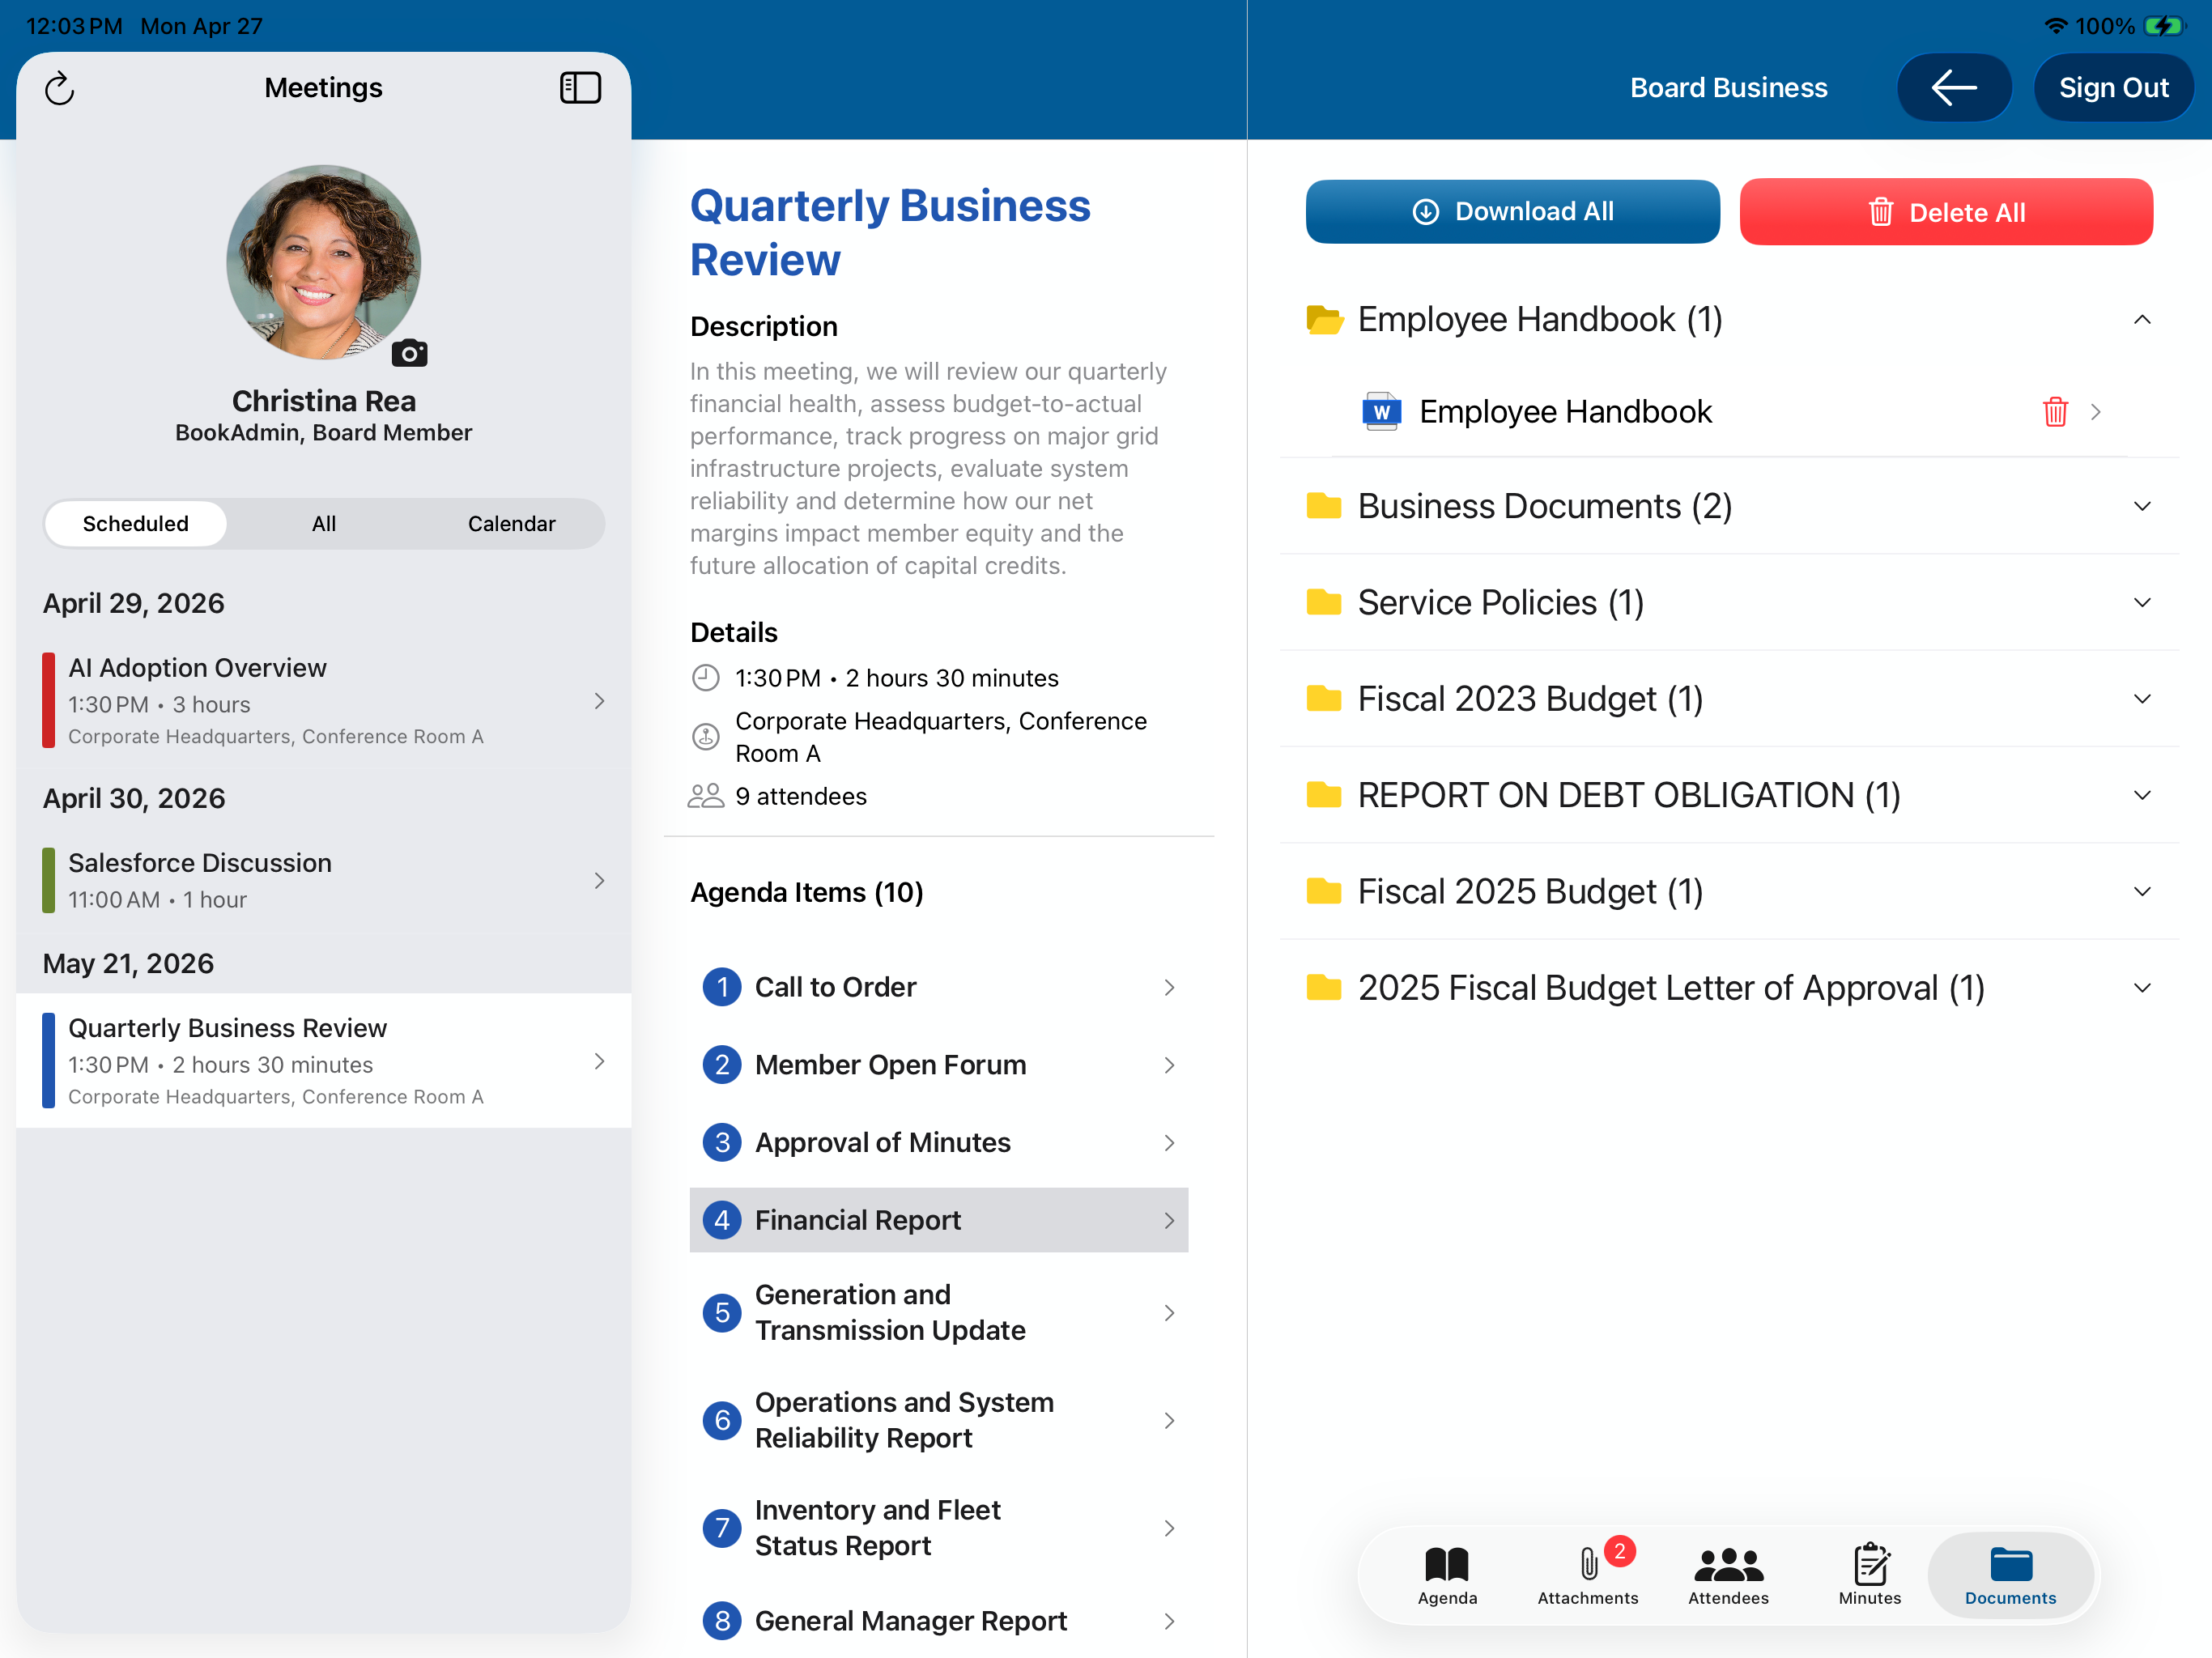Click the Agenda Items (10) heading
Viewport: 2212px width, 1658px height.
pyautogui.click(x=807, y=892)
